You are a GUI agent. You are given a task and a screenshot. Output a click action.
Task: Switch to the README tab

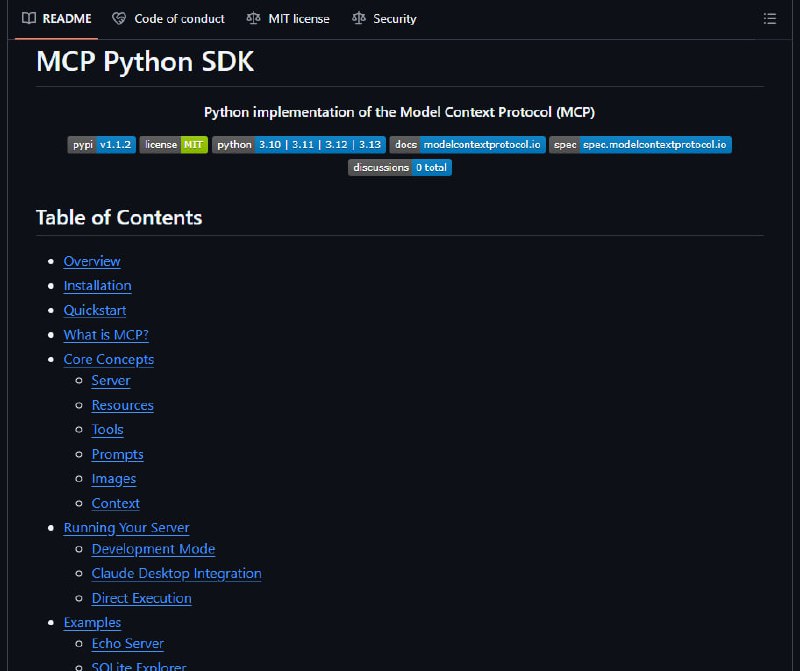tap(57, 19)
